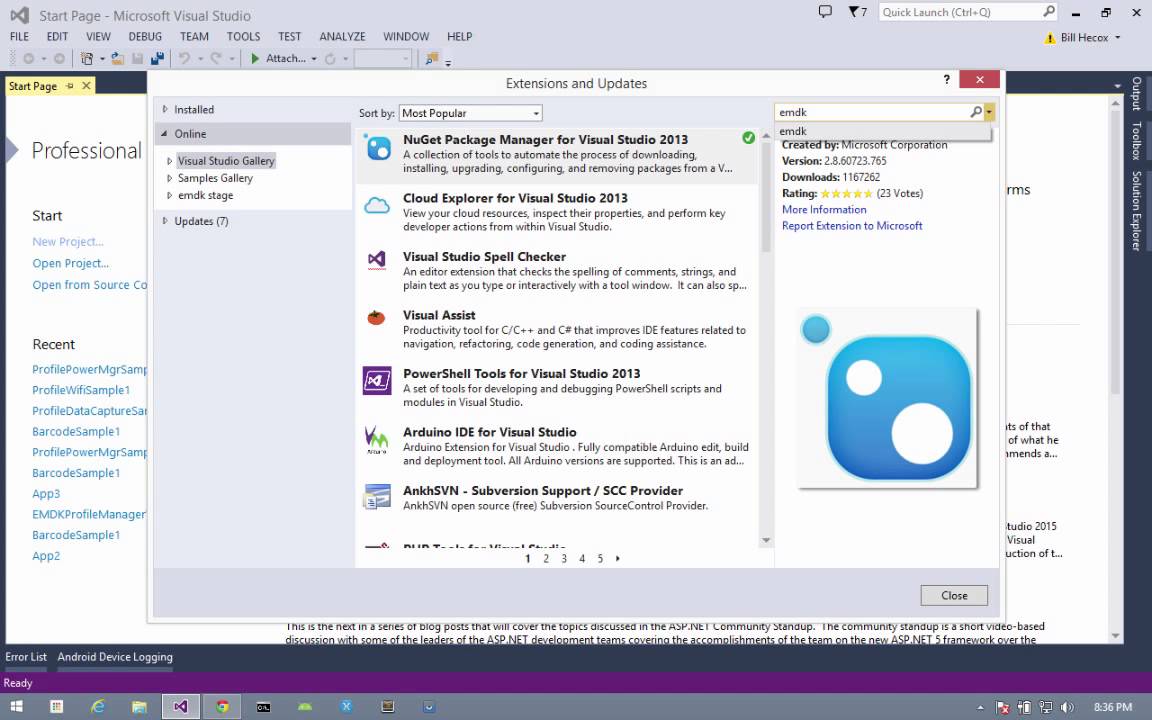Open Internet Explorer from the taskbar
Image resolution: width=1152 pixels, height=720 pixels.
[x=97, y=707]
